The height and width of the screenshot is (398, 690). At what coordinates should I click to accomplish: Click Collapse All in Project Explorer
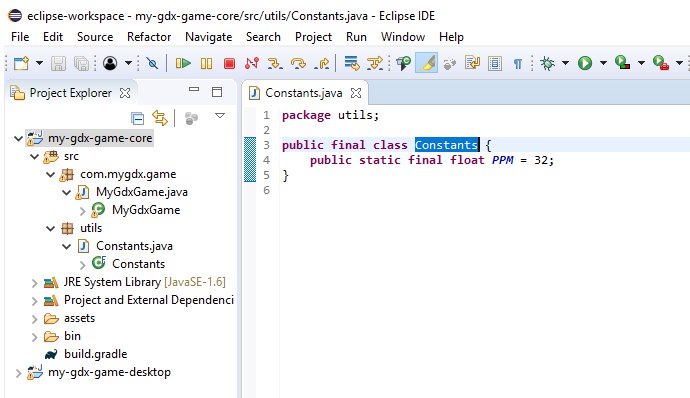coord(137,118)
